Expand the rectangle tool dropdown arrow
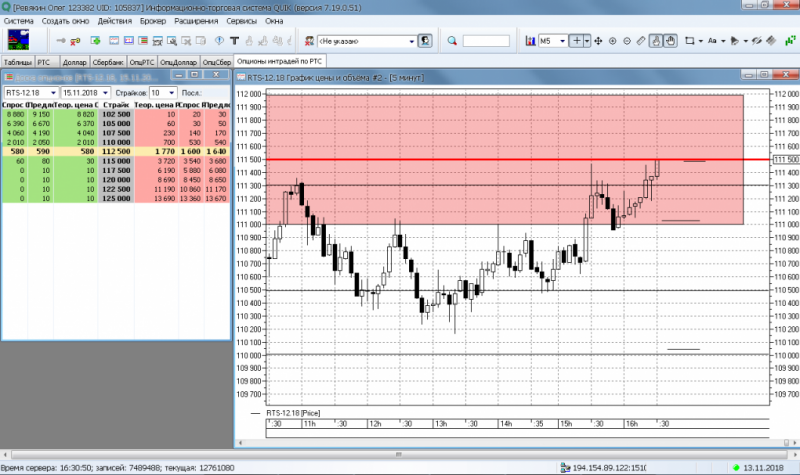 (701, 41)
